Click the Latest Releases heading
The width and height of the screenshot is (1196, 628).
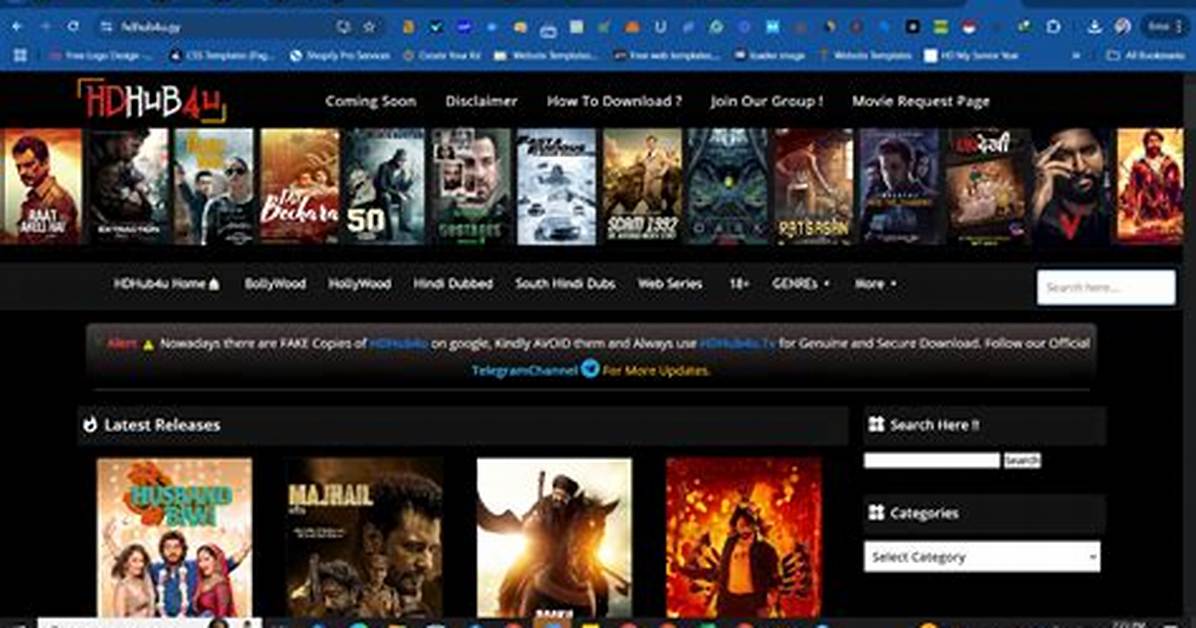(x=162, y=425)
